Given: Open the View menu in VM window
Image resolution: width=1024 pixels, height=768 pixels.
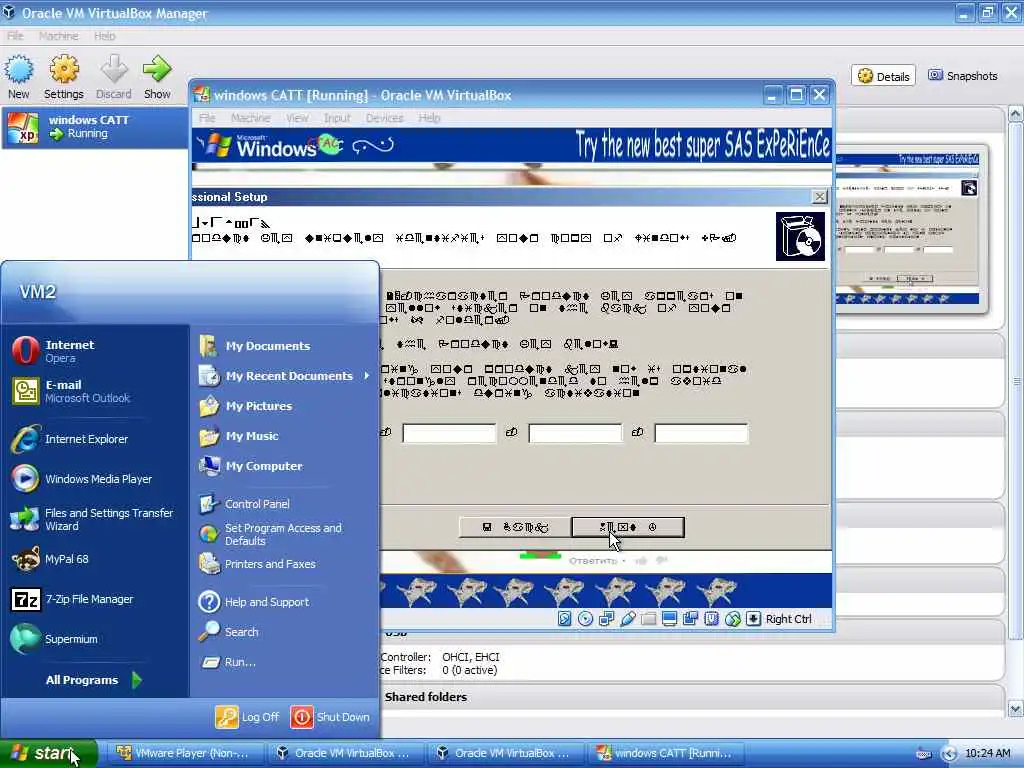Looking at the screenshot, I should [x=296, y=118].
